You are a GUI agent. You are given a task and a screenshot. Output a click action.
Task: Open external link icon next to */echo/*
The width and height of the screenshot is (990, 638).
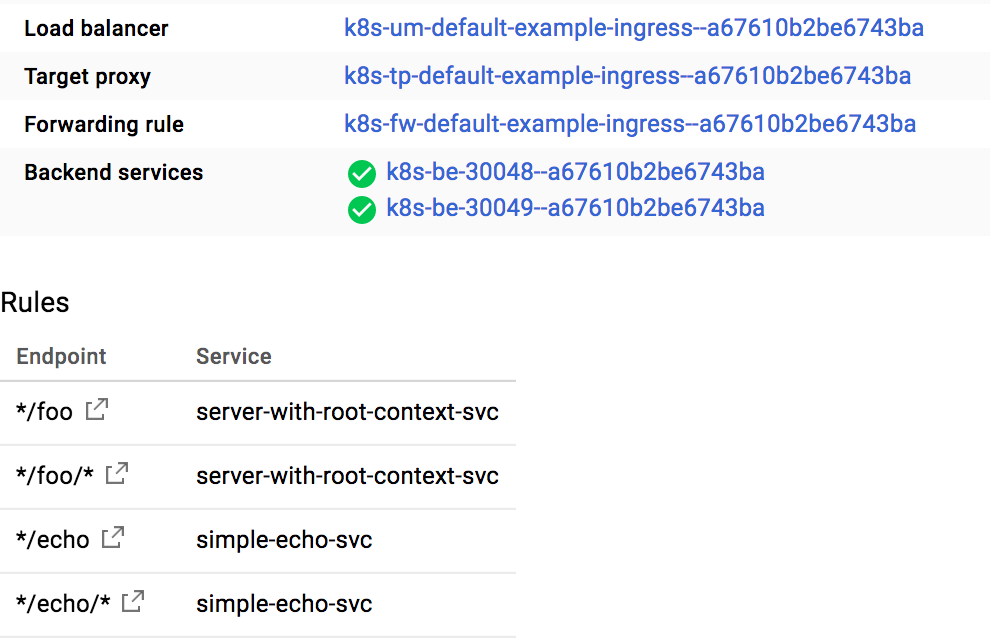point(133,601)
